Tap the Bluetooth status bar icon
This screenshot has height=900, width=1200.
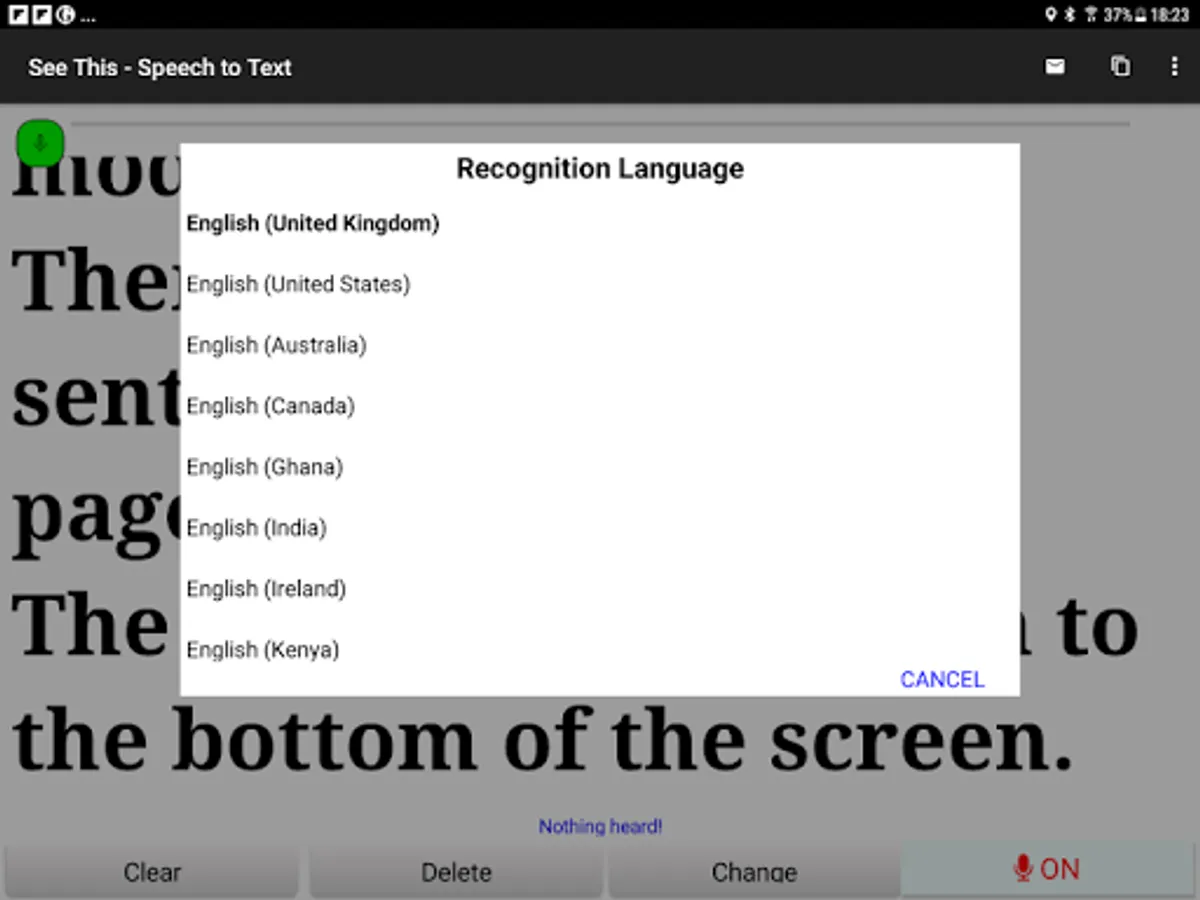point(1069,15)
